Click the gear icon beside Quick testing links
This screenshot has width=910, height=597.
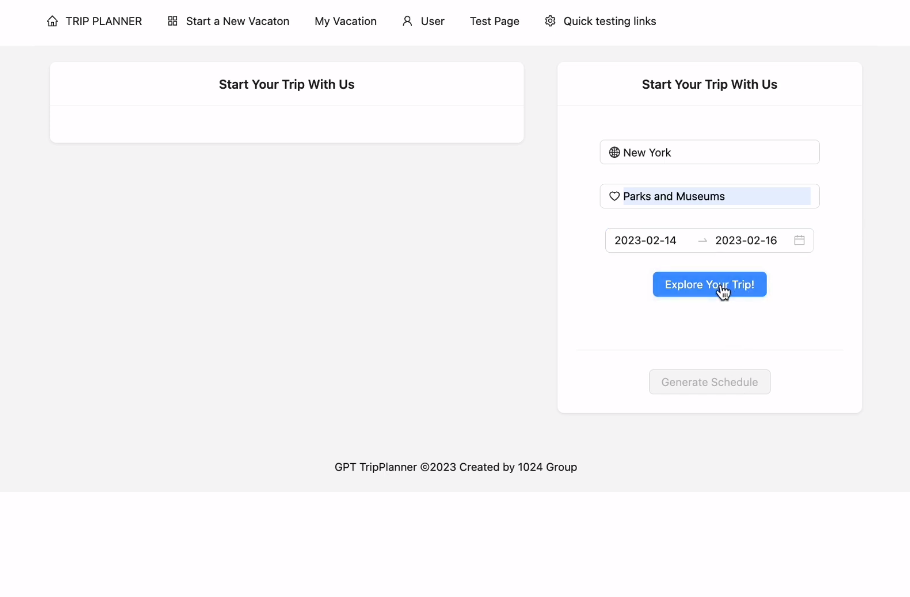(550, 21)
